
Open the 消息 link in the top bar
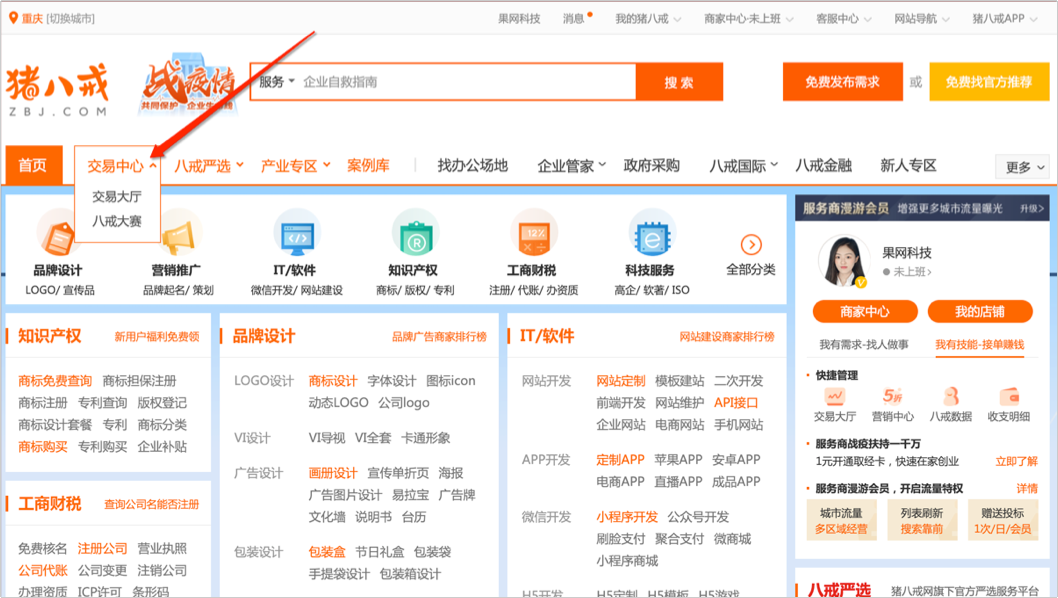coord(574,19)
